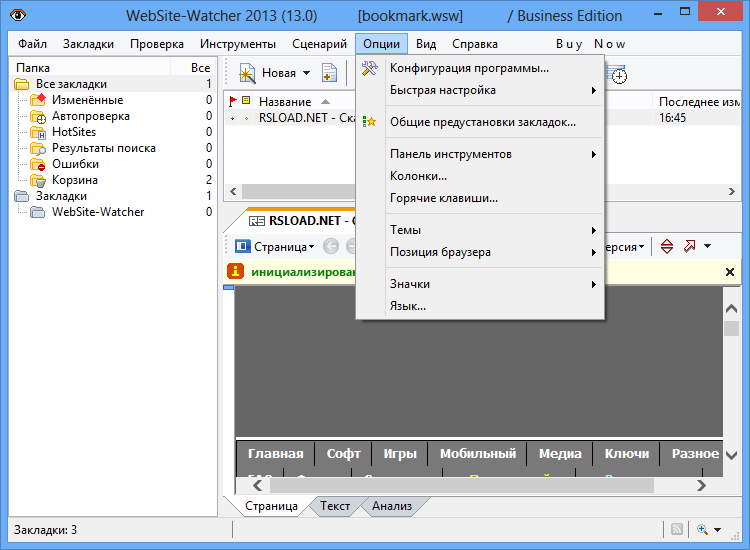The width and height of the screenshot is (750, 550).
Task: Open the Сценарий menu
Action: [x=320, y=44]
